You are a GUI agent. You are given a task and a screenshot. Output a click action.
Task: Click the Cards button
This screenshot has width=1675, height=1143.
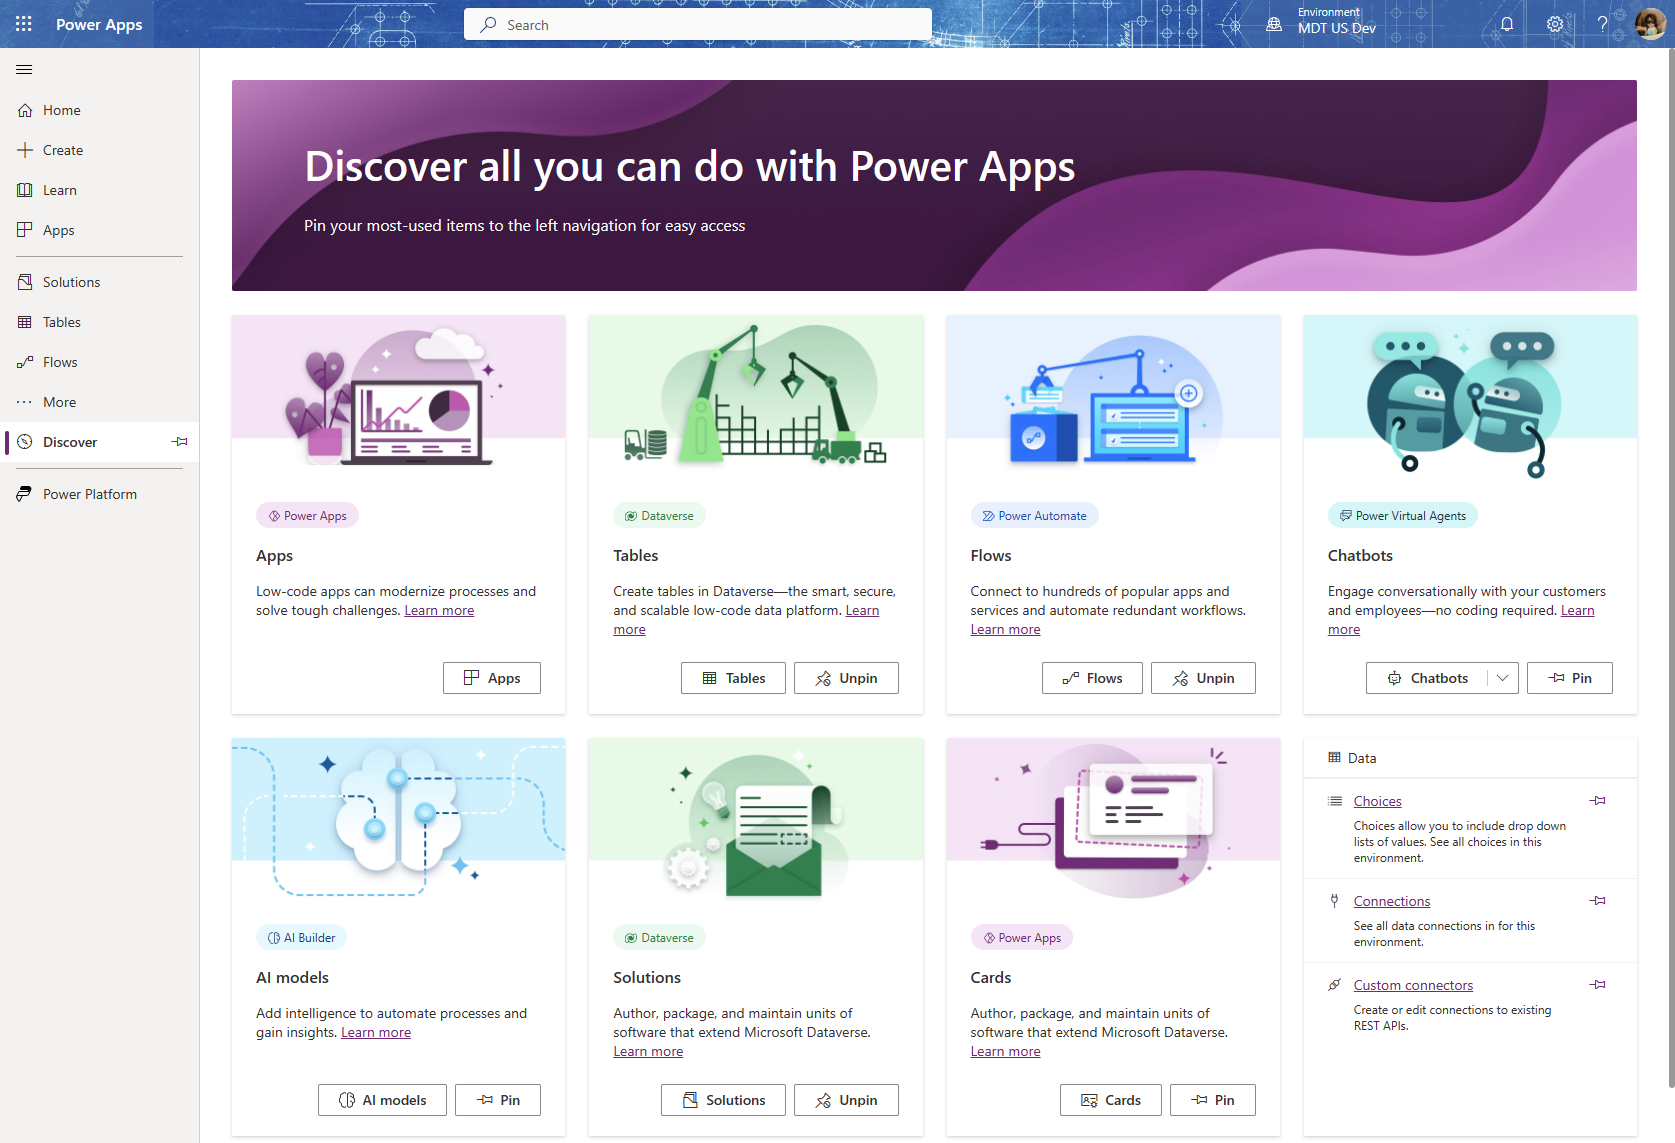(x=1111, y=1100)
